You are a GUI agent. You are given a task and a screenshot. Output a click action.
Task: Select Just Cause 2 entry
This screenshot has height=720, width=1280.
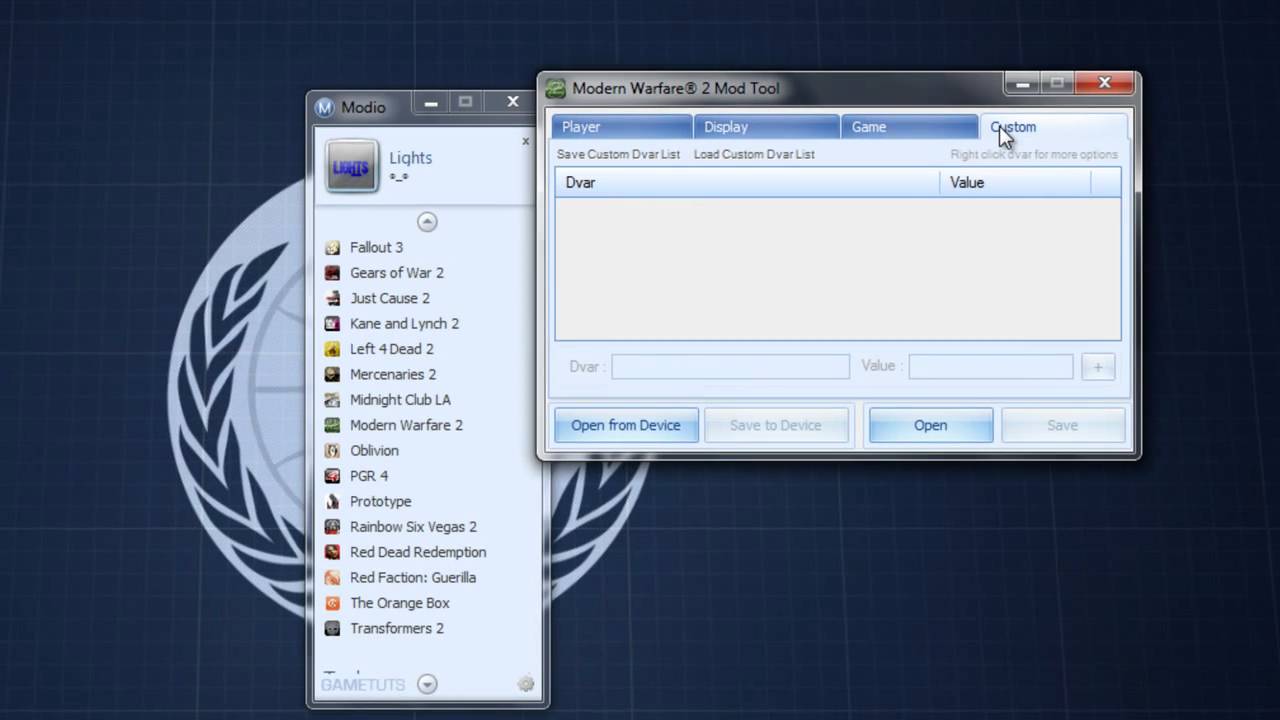389,298
